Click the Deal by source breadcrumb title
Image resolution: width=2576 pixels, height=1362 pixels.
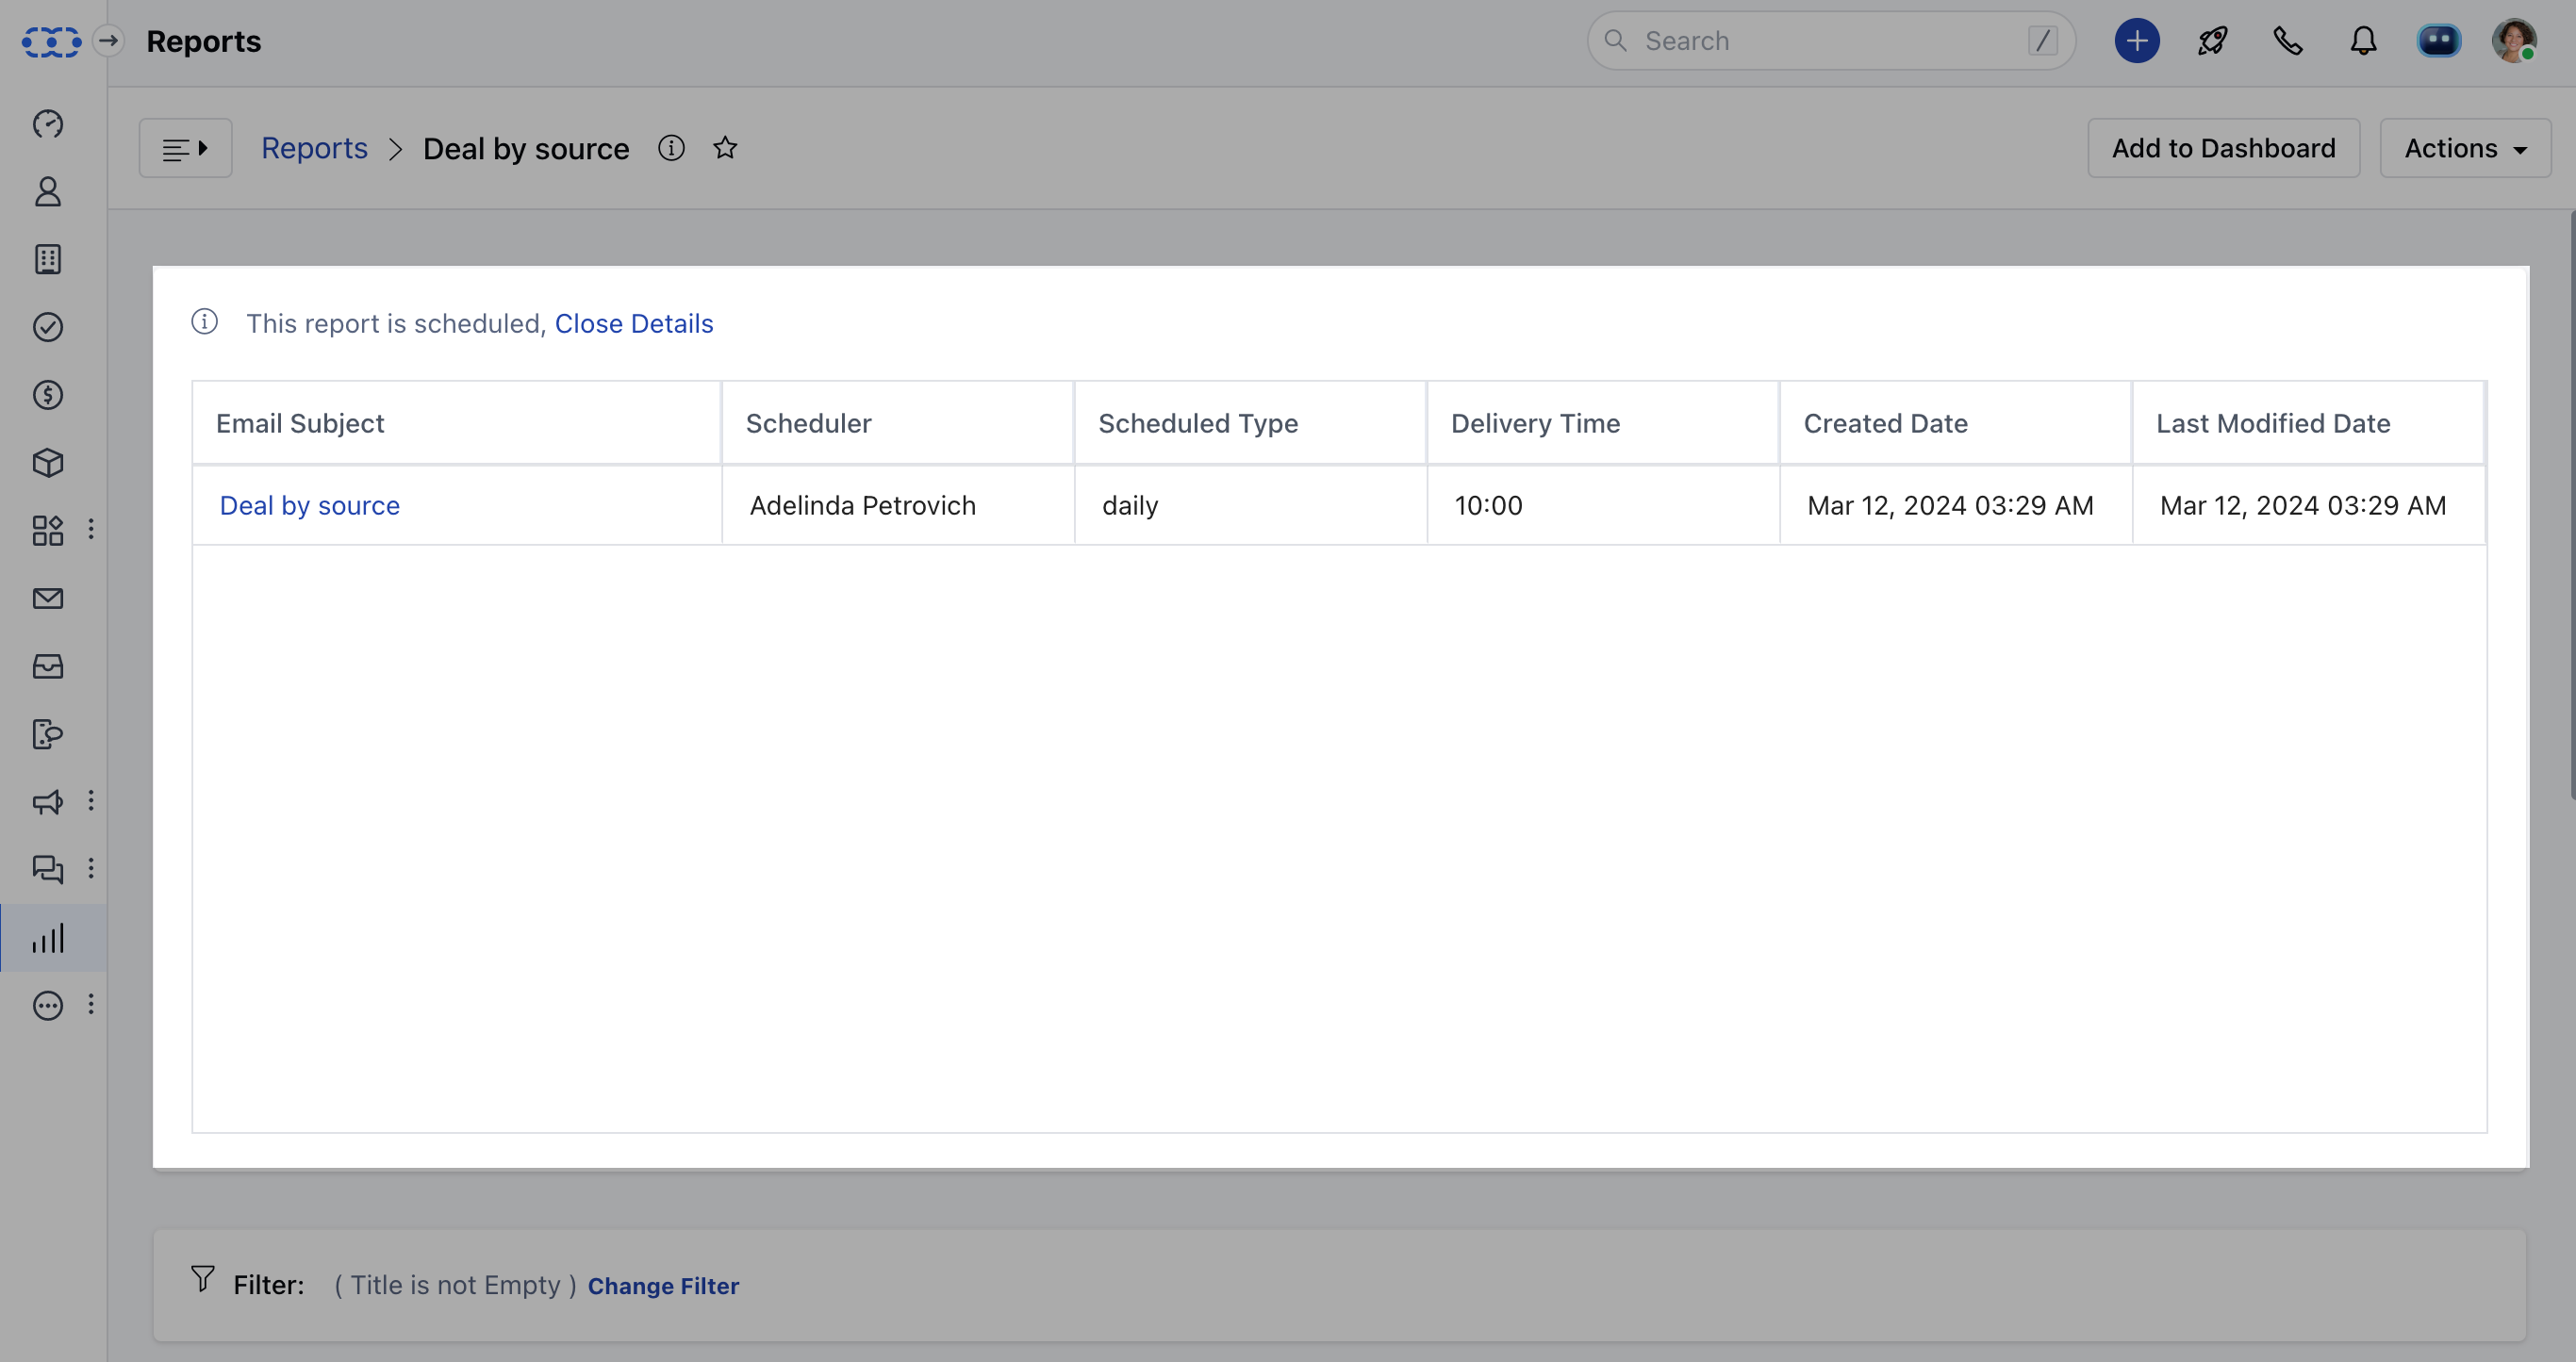click(526, 149)
